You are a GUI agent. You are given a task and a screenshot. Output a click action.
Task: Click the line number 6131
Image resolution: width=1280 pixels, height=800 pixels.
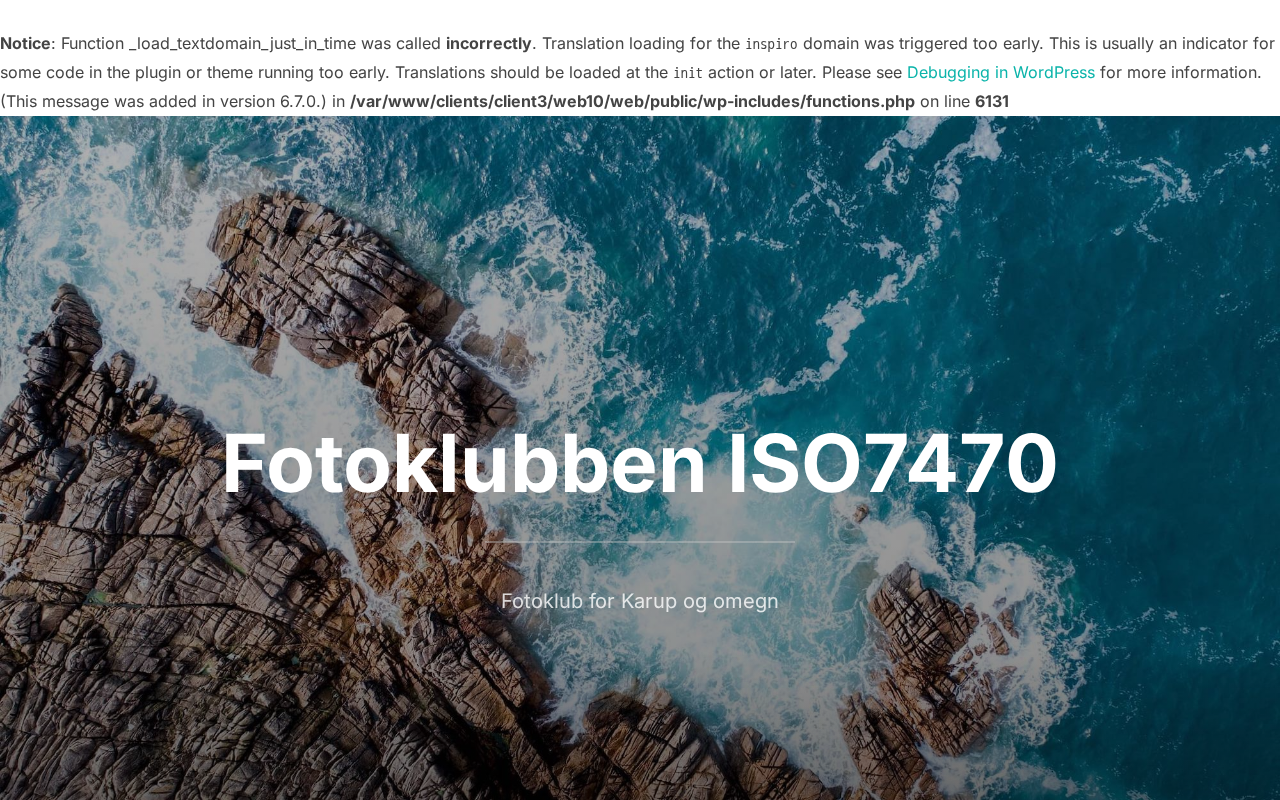click(x=992, y=101)
